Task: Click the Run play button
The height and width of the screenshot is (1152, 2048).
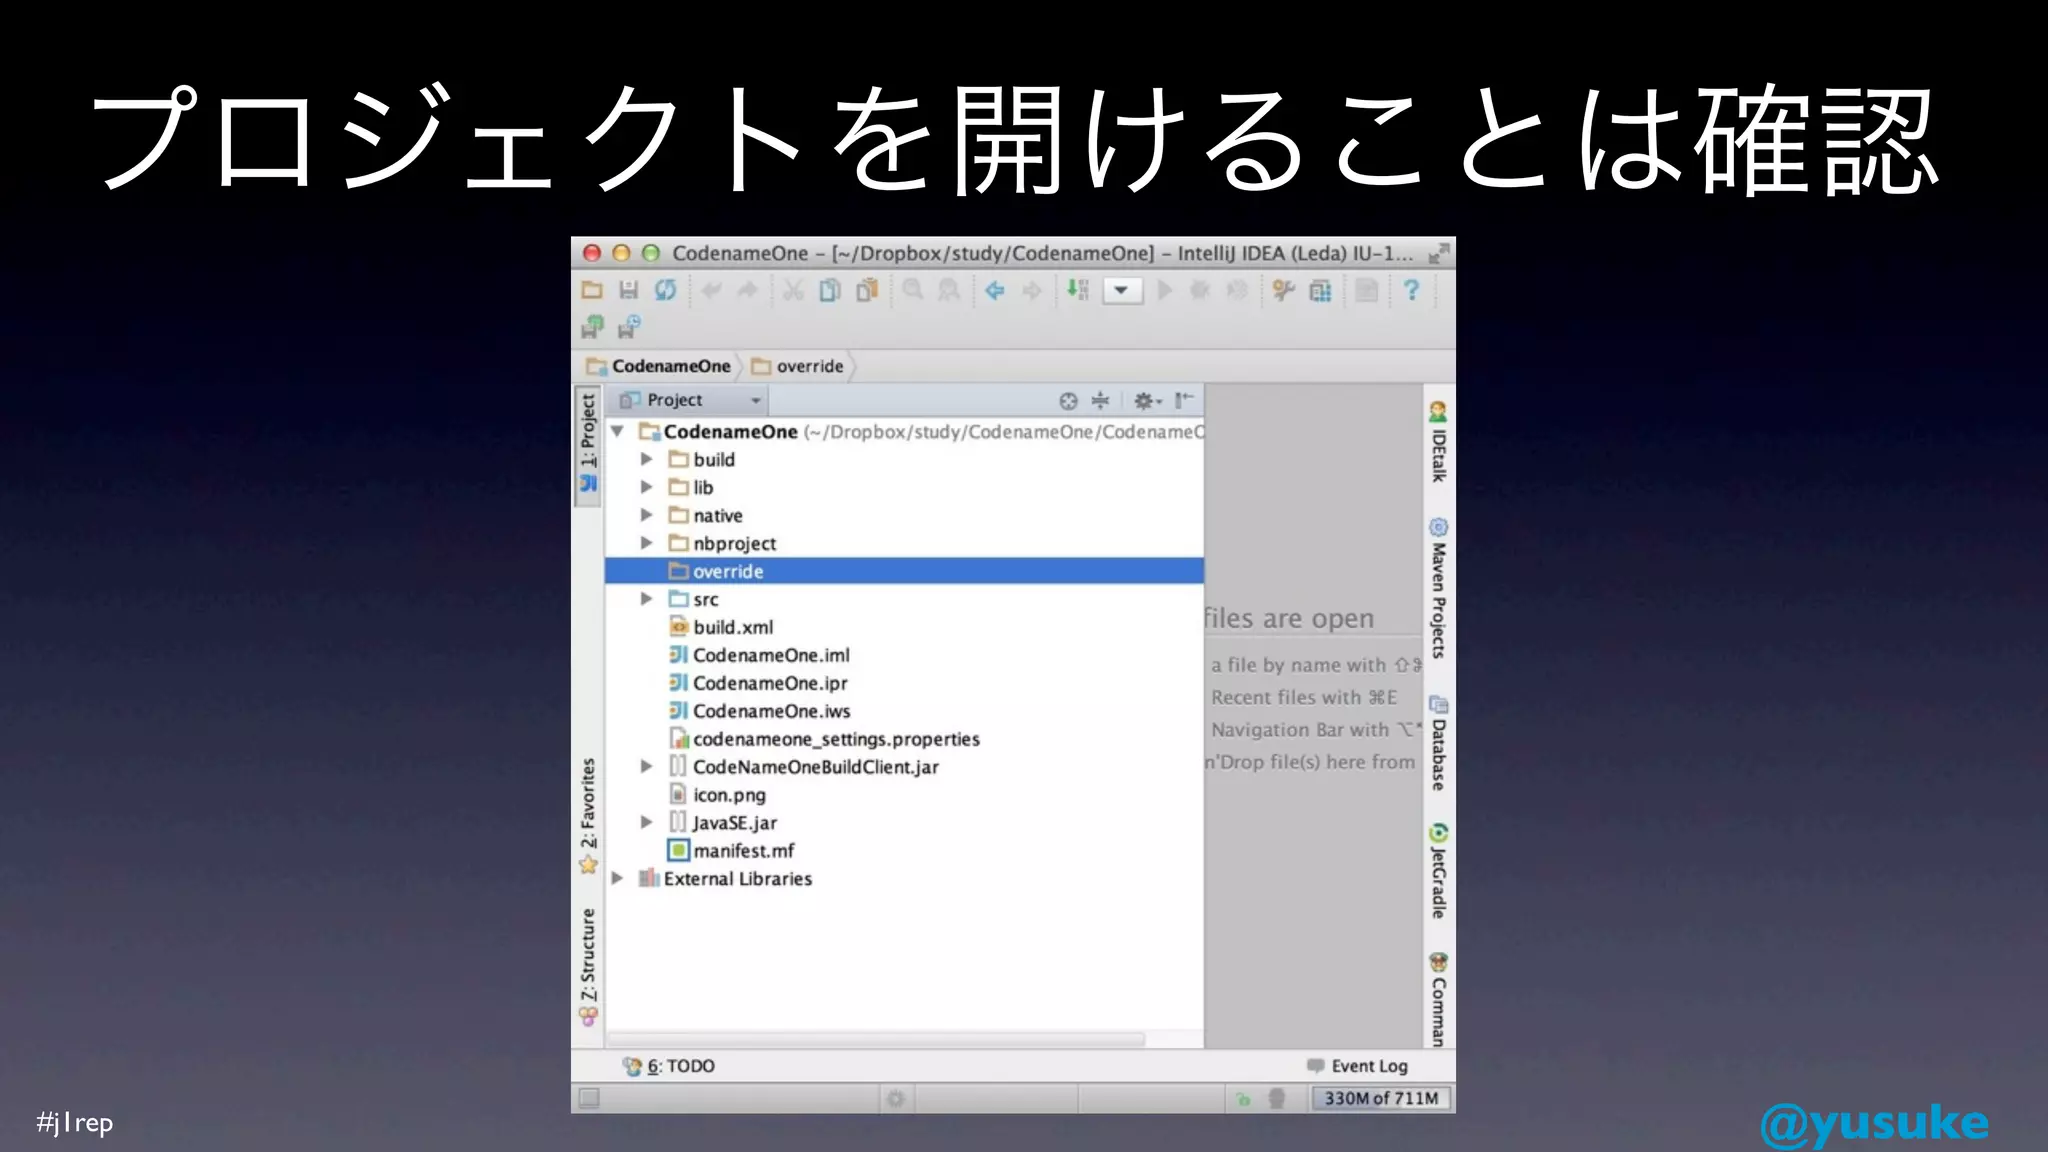Action: coord(1165,290)
